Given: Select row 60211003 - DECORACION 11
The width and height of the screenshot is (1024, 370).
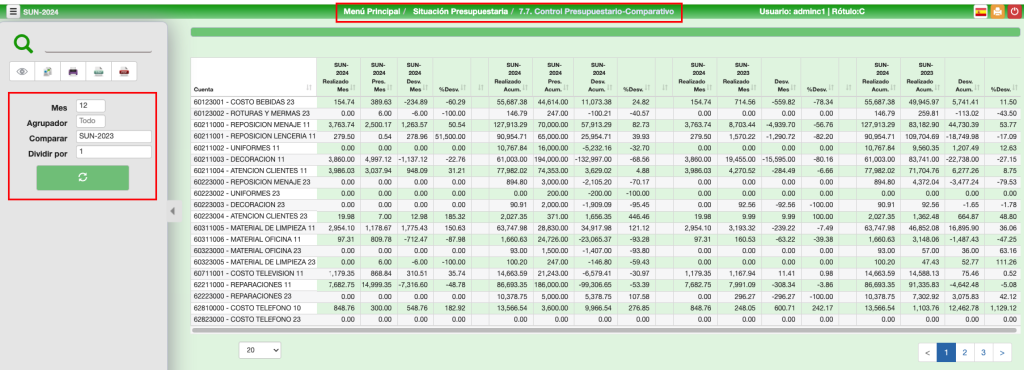Looking at the screenshot, I should [x=604, y=159].
